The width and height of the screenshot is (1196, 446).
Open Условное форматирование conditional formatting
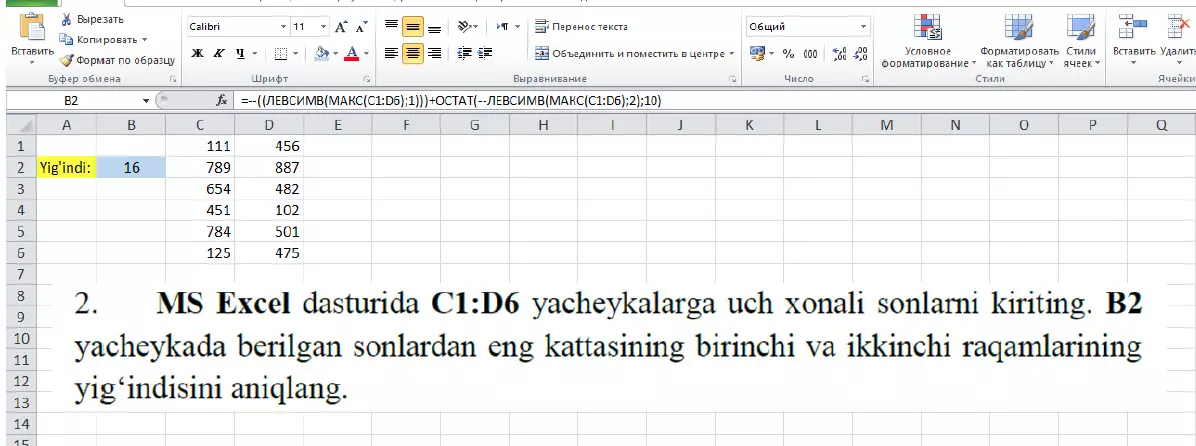tap(927, 42)
